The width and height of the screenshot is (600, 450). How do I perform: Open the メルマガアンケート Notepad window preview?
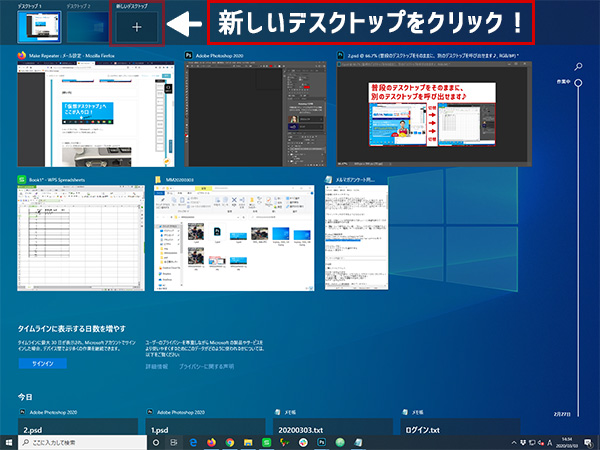coord(356,238)
